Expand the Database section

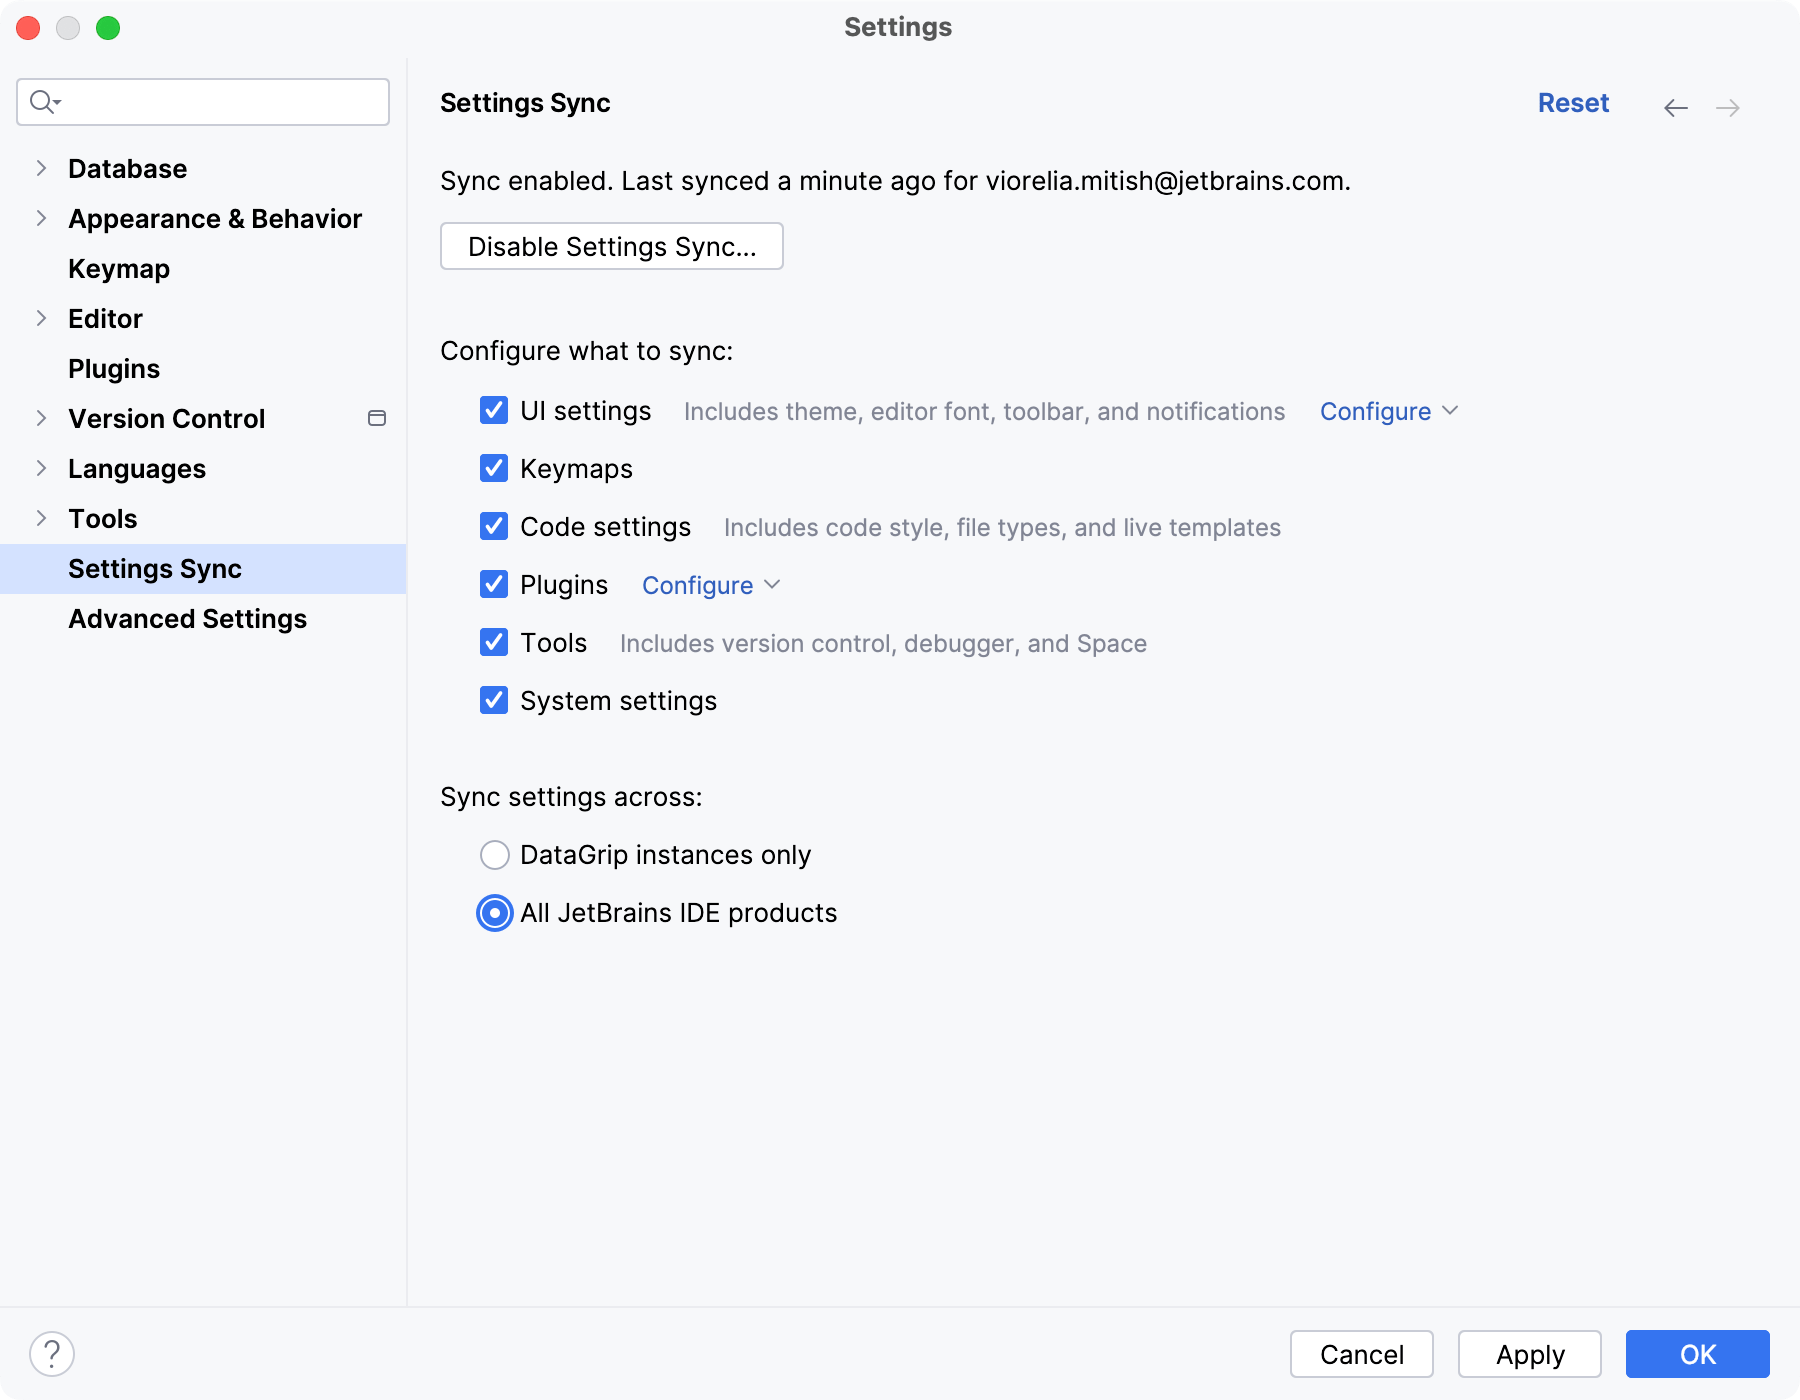[x=41, y=168]
